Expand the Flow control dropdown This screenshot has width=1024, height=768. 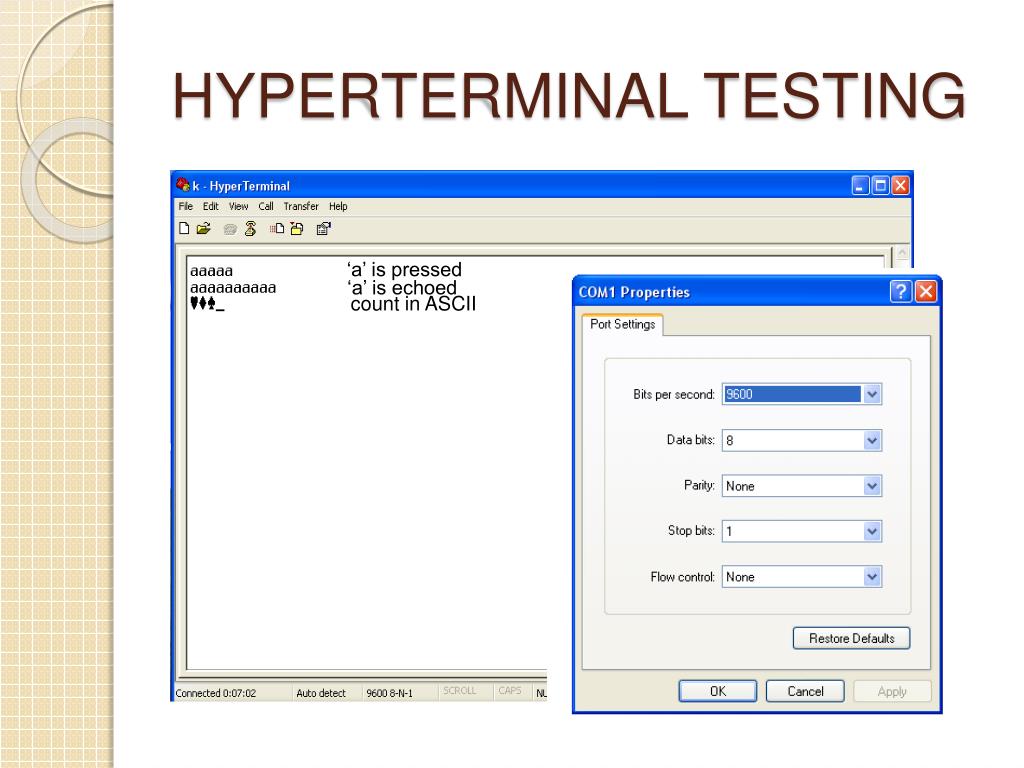coord(872,577)
